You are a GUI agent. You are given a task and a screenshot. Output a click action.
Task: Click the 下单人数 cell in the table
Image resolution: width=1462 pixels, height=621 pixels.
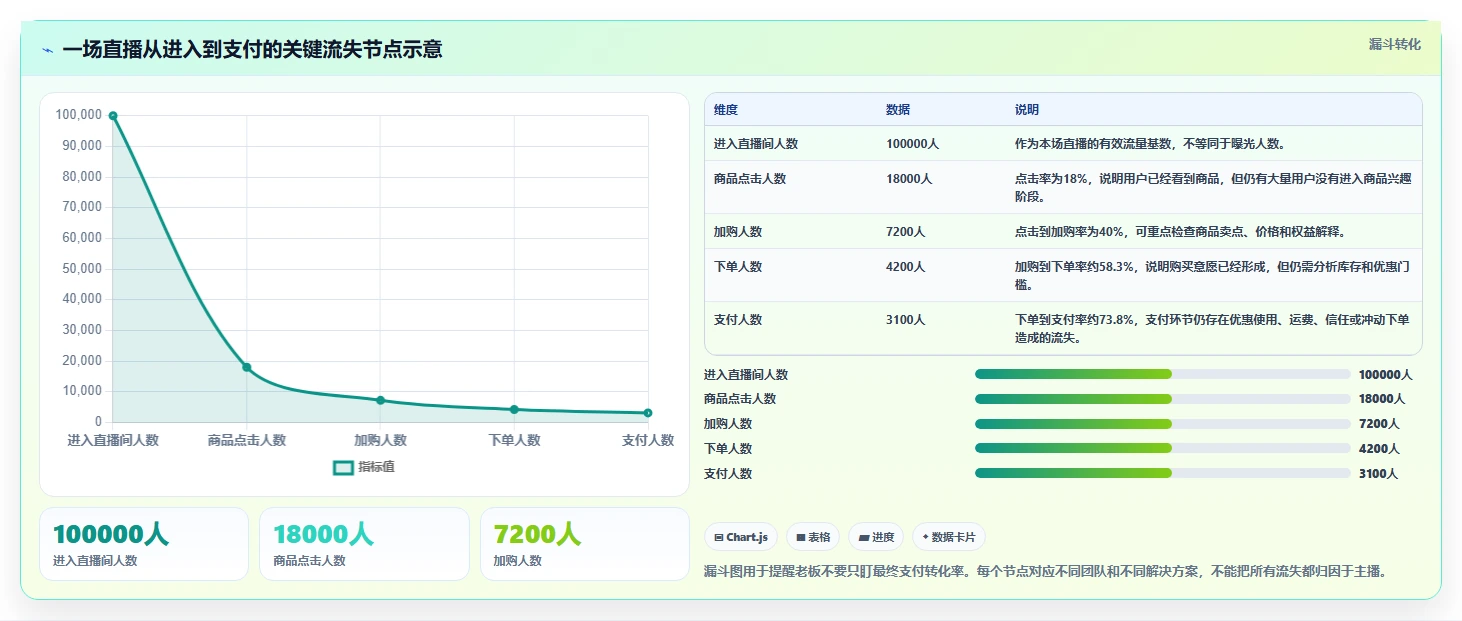pos(738,267)
